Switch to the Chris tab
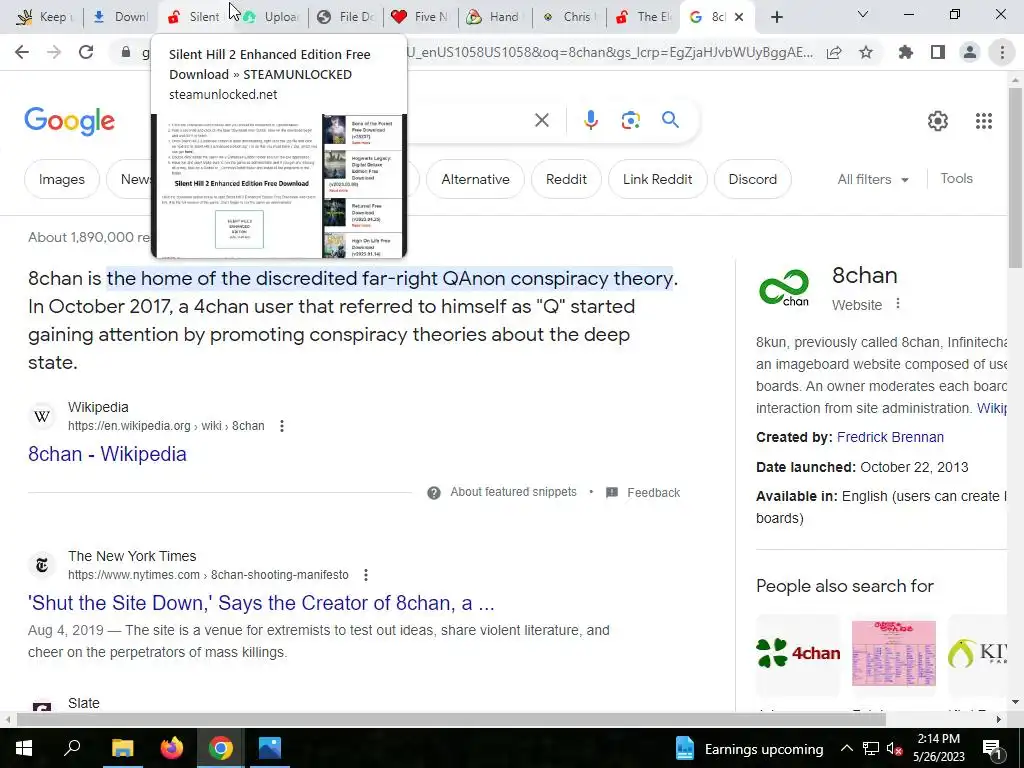This screenshot has width=1024, height=768. 569,17
